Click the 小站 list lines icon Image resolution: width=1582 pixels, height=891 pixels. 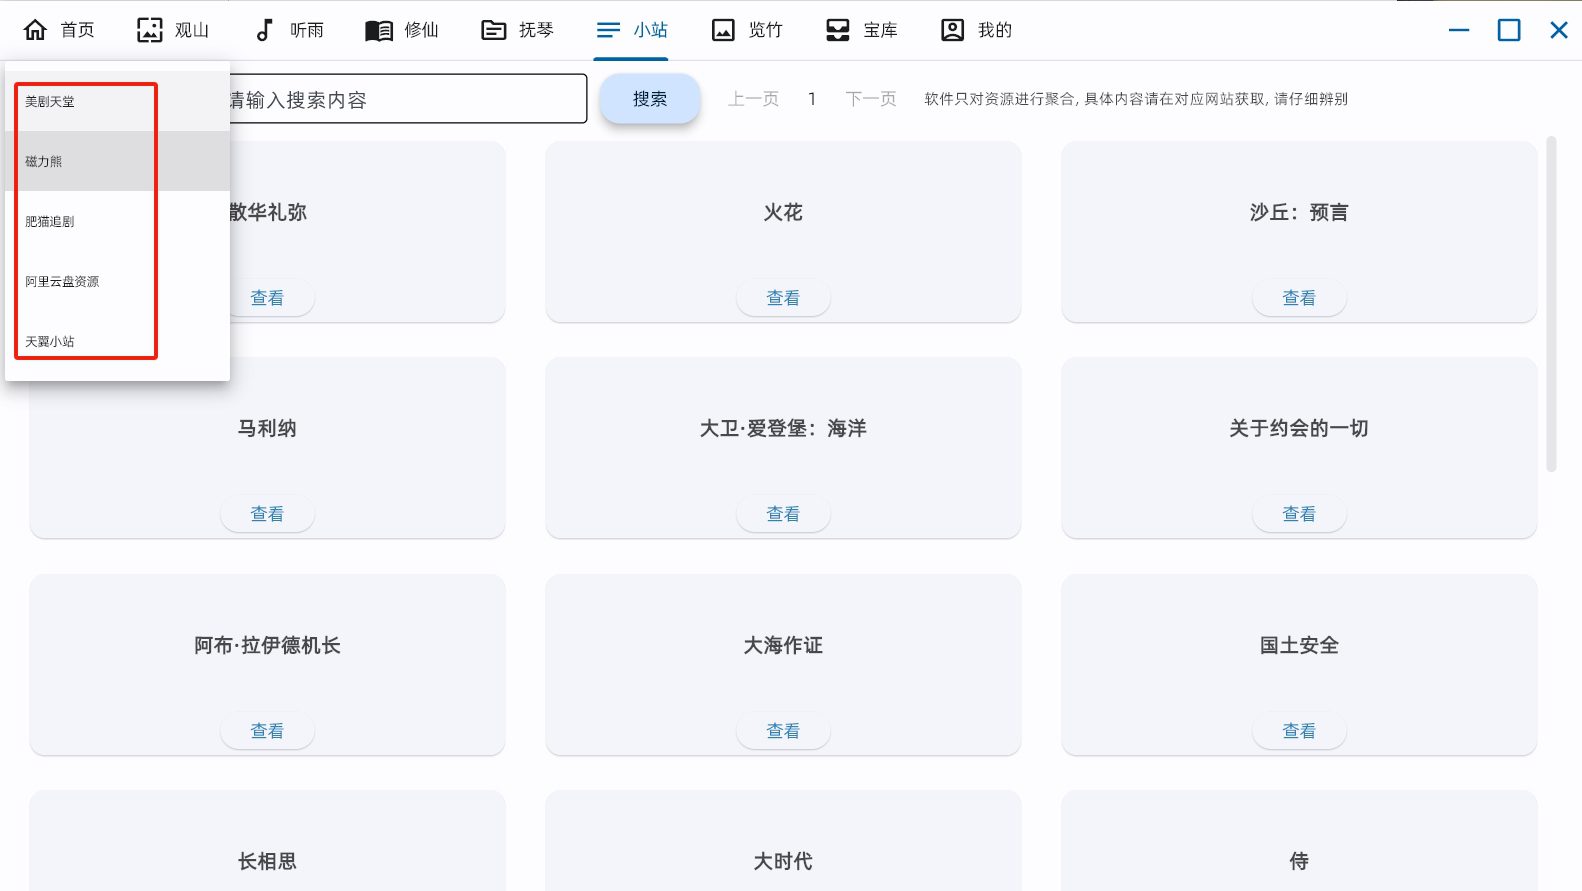pos(608,30)
